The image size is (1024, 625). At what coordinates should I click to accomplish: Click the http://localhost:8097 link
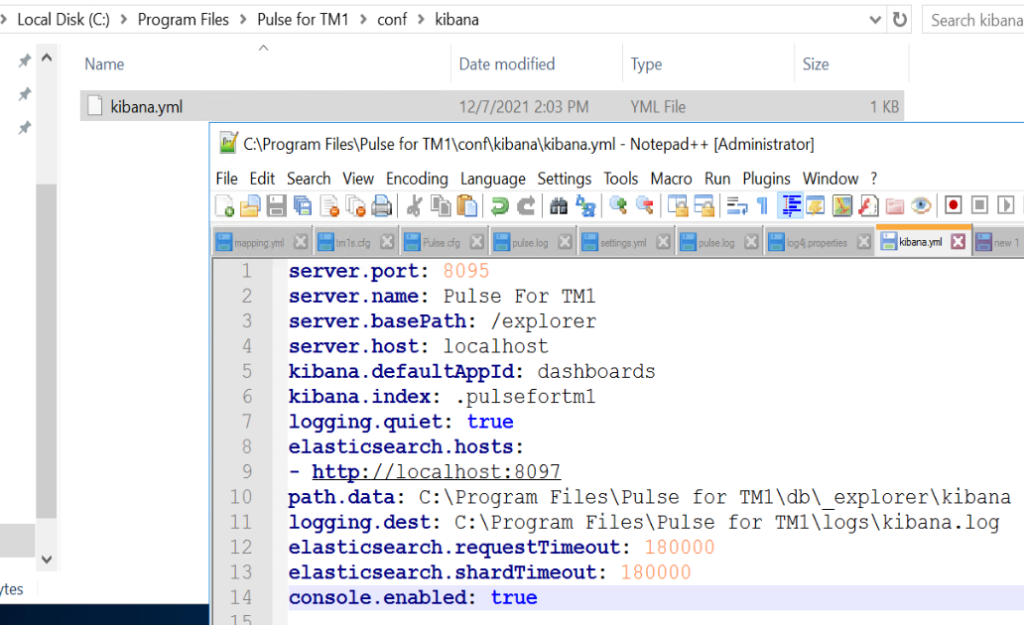click(436, 472)
